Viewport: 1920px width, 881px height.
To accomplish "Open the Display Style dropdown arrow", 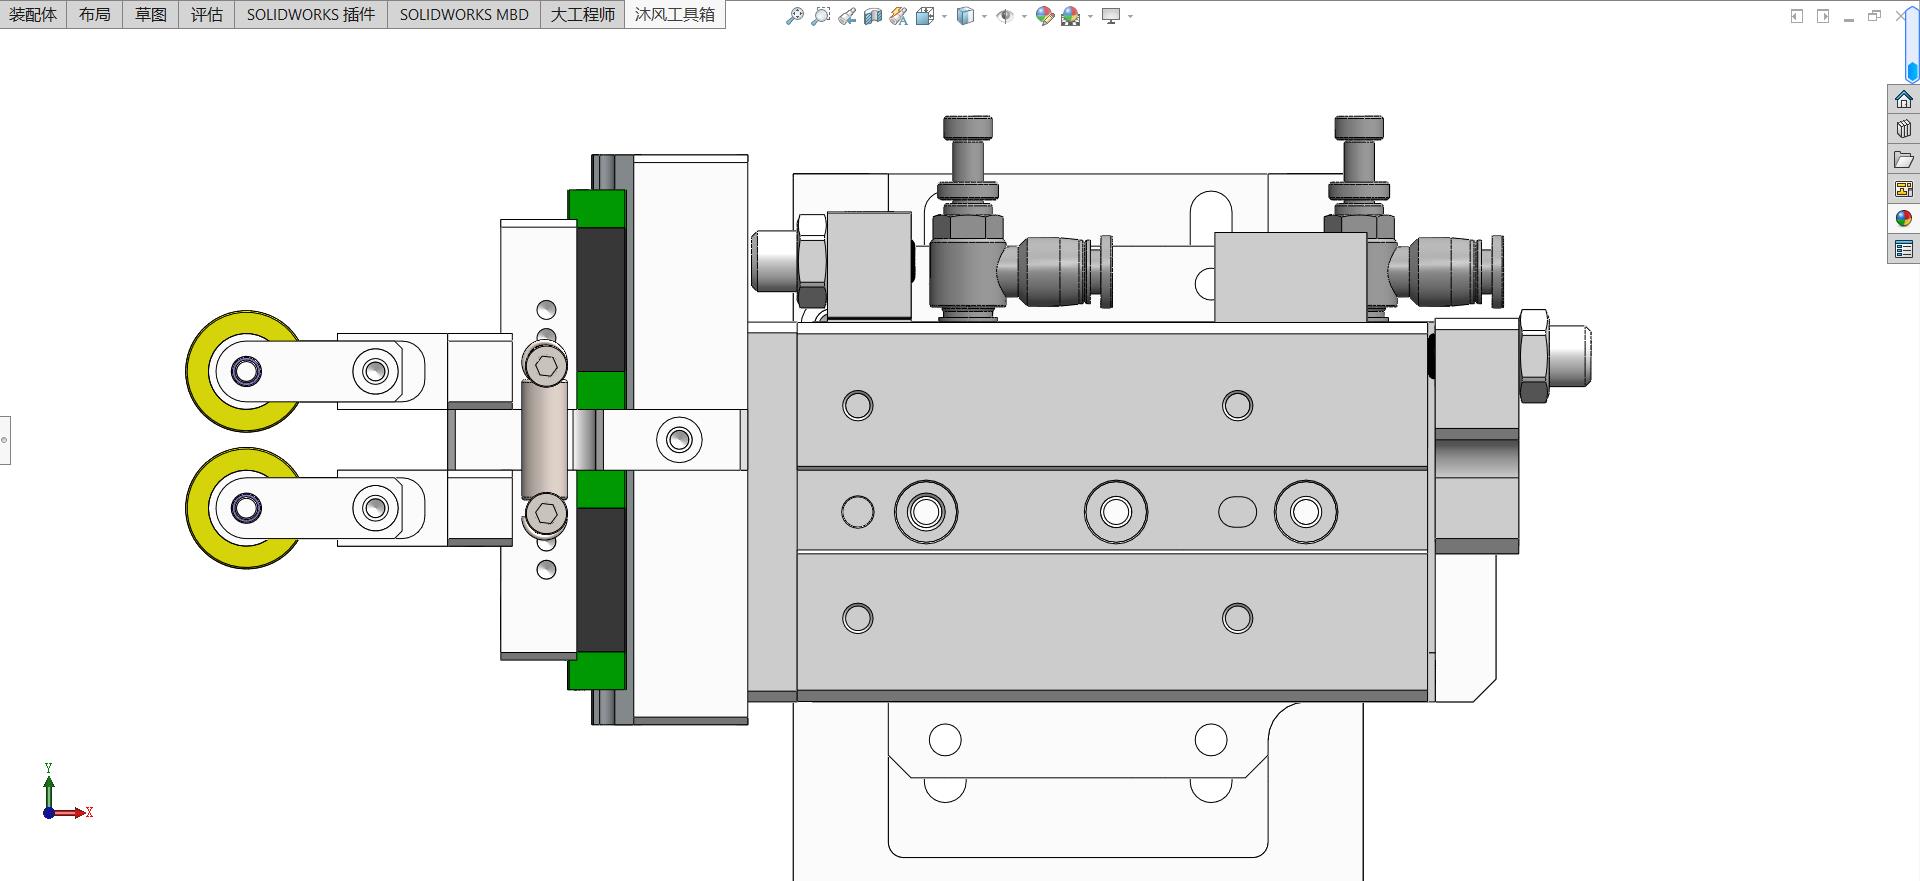I will 984,16.
